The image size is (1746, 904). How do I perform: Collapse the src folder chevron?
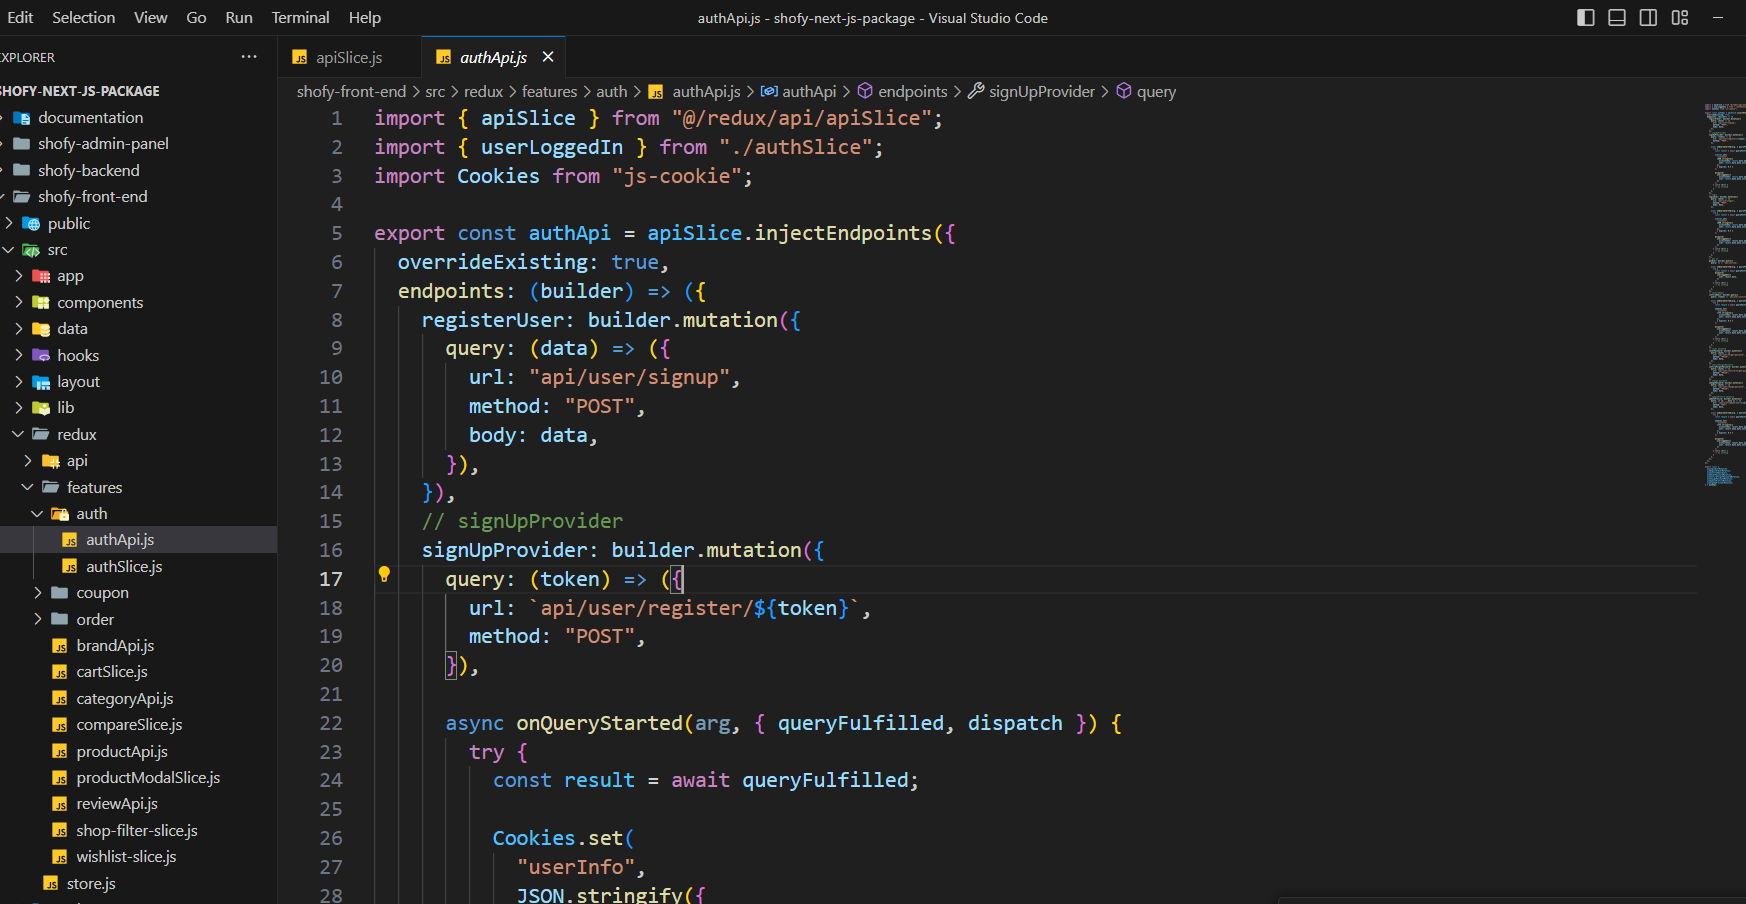(x=9, y=250)
